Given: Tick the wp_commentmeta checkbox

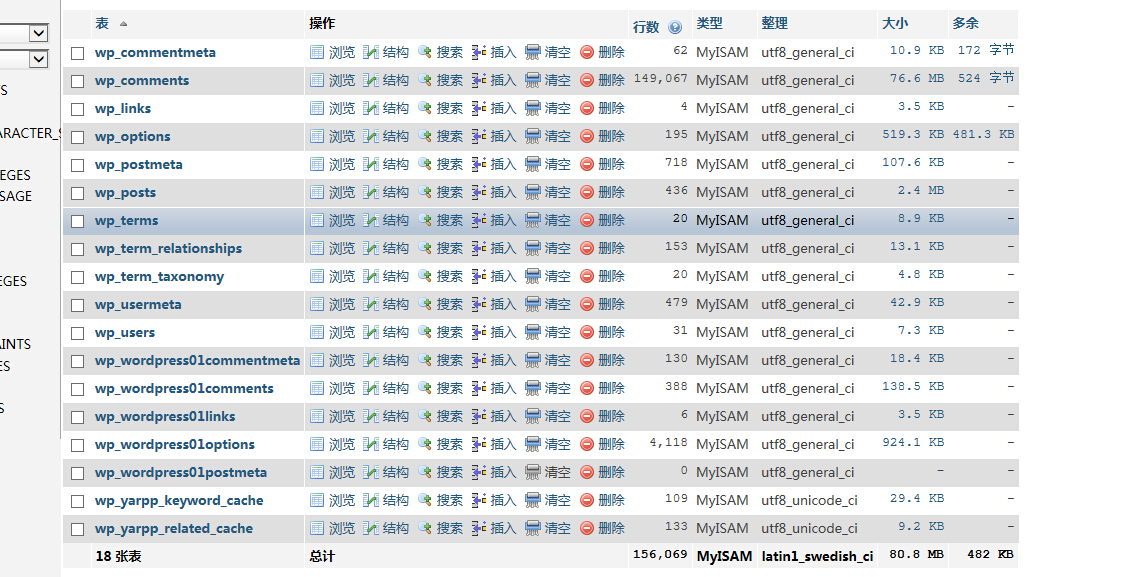Looking at the screenshot, I should point(78,53).
